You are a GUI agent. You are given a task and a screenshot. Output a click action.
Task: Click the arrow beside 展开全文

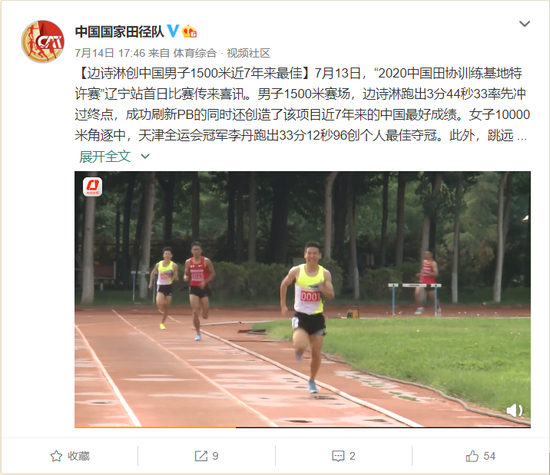point(145,156)
